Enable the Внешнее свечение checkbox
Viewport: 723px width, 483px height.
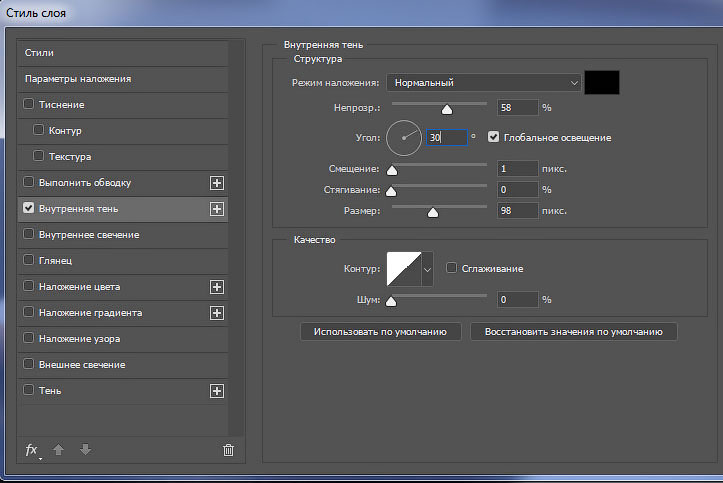[x=29, y=364]
